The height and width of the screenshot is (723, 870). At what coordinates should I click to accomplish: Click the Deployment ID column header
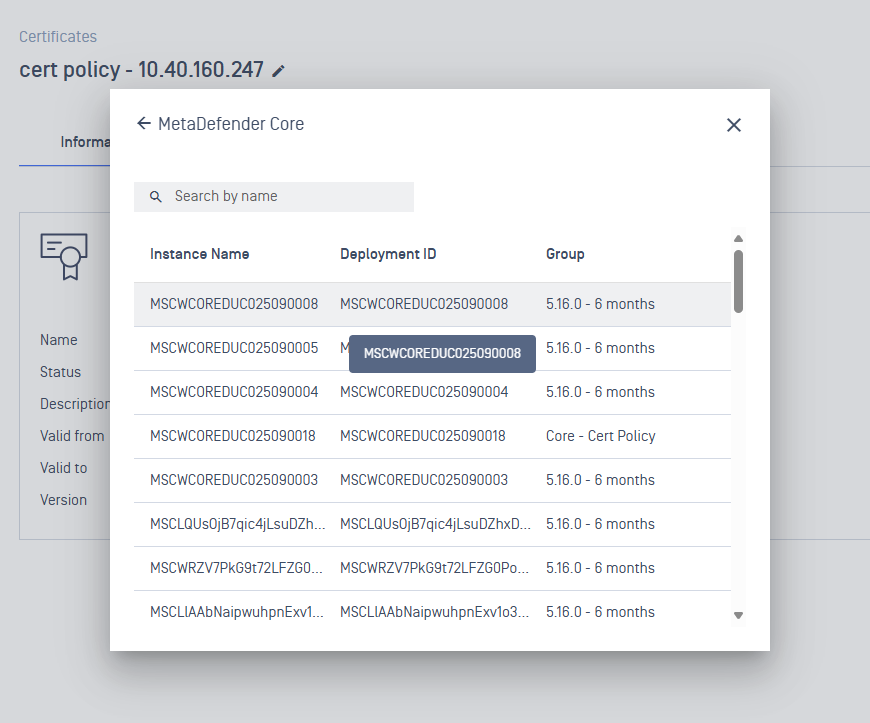(388, 254)
